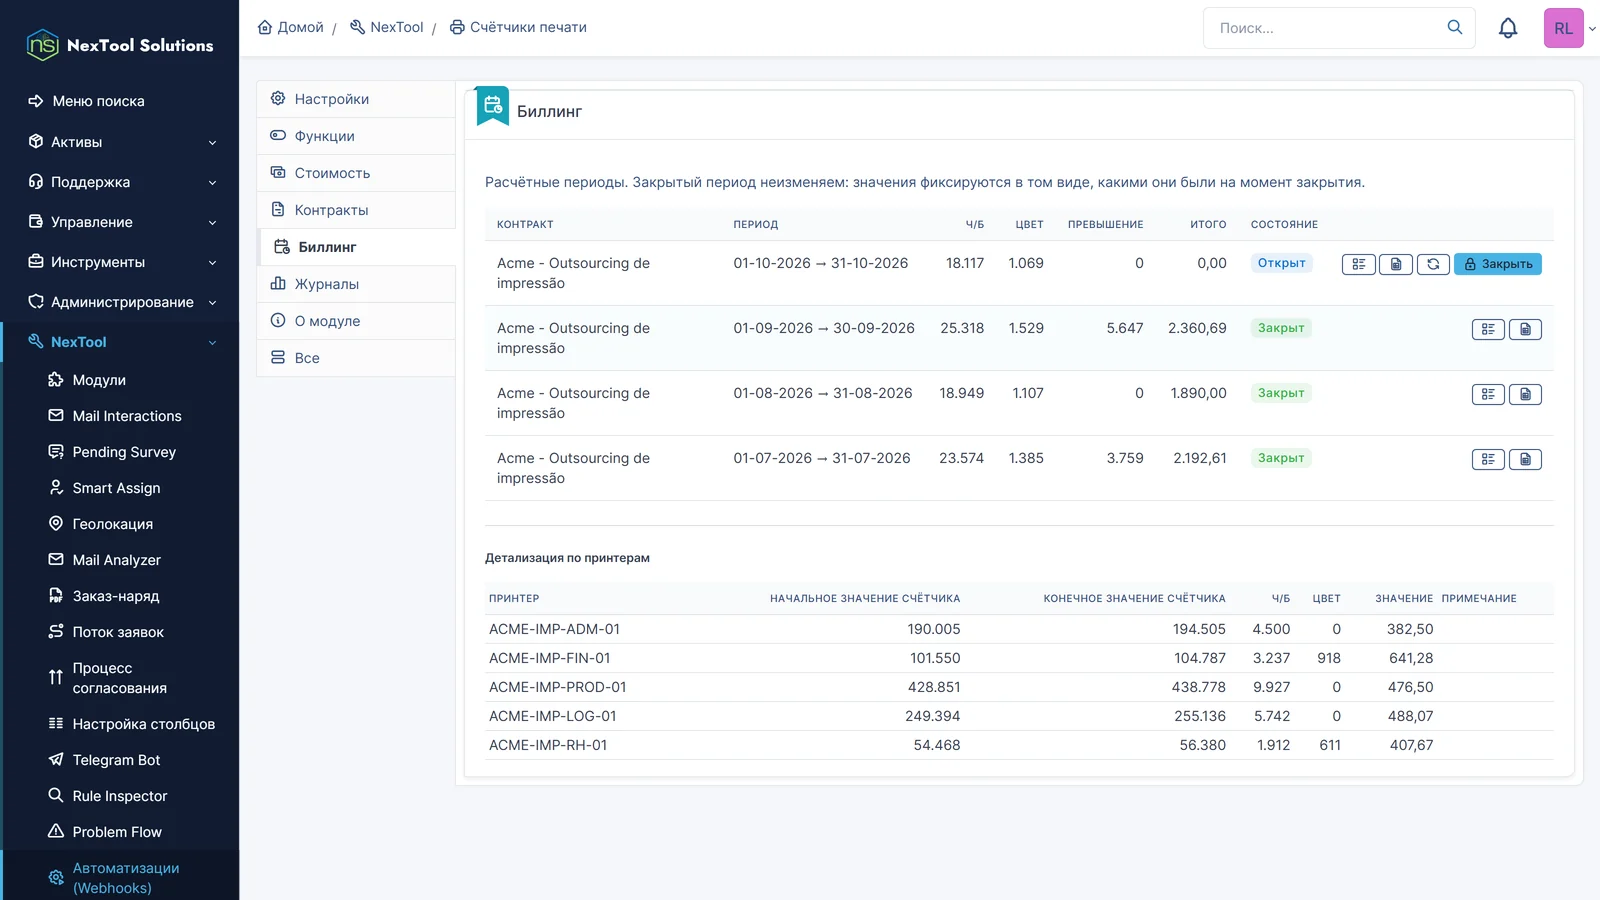
Task: Click the NexTool Solutions logo
Action: (x=120, y=45)
